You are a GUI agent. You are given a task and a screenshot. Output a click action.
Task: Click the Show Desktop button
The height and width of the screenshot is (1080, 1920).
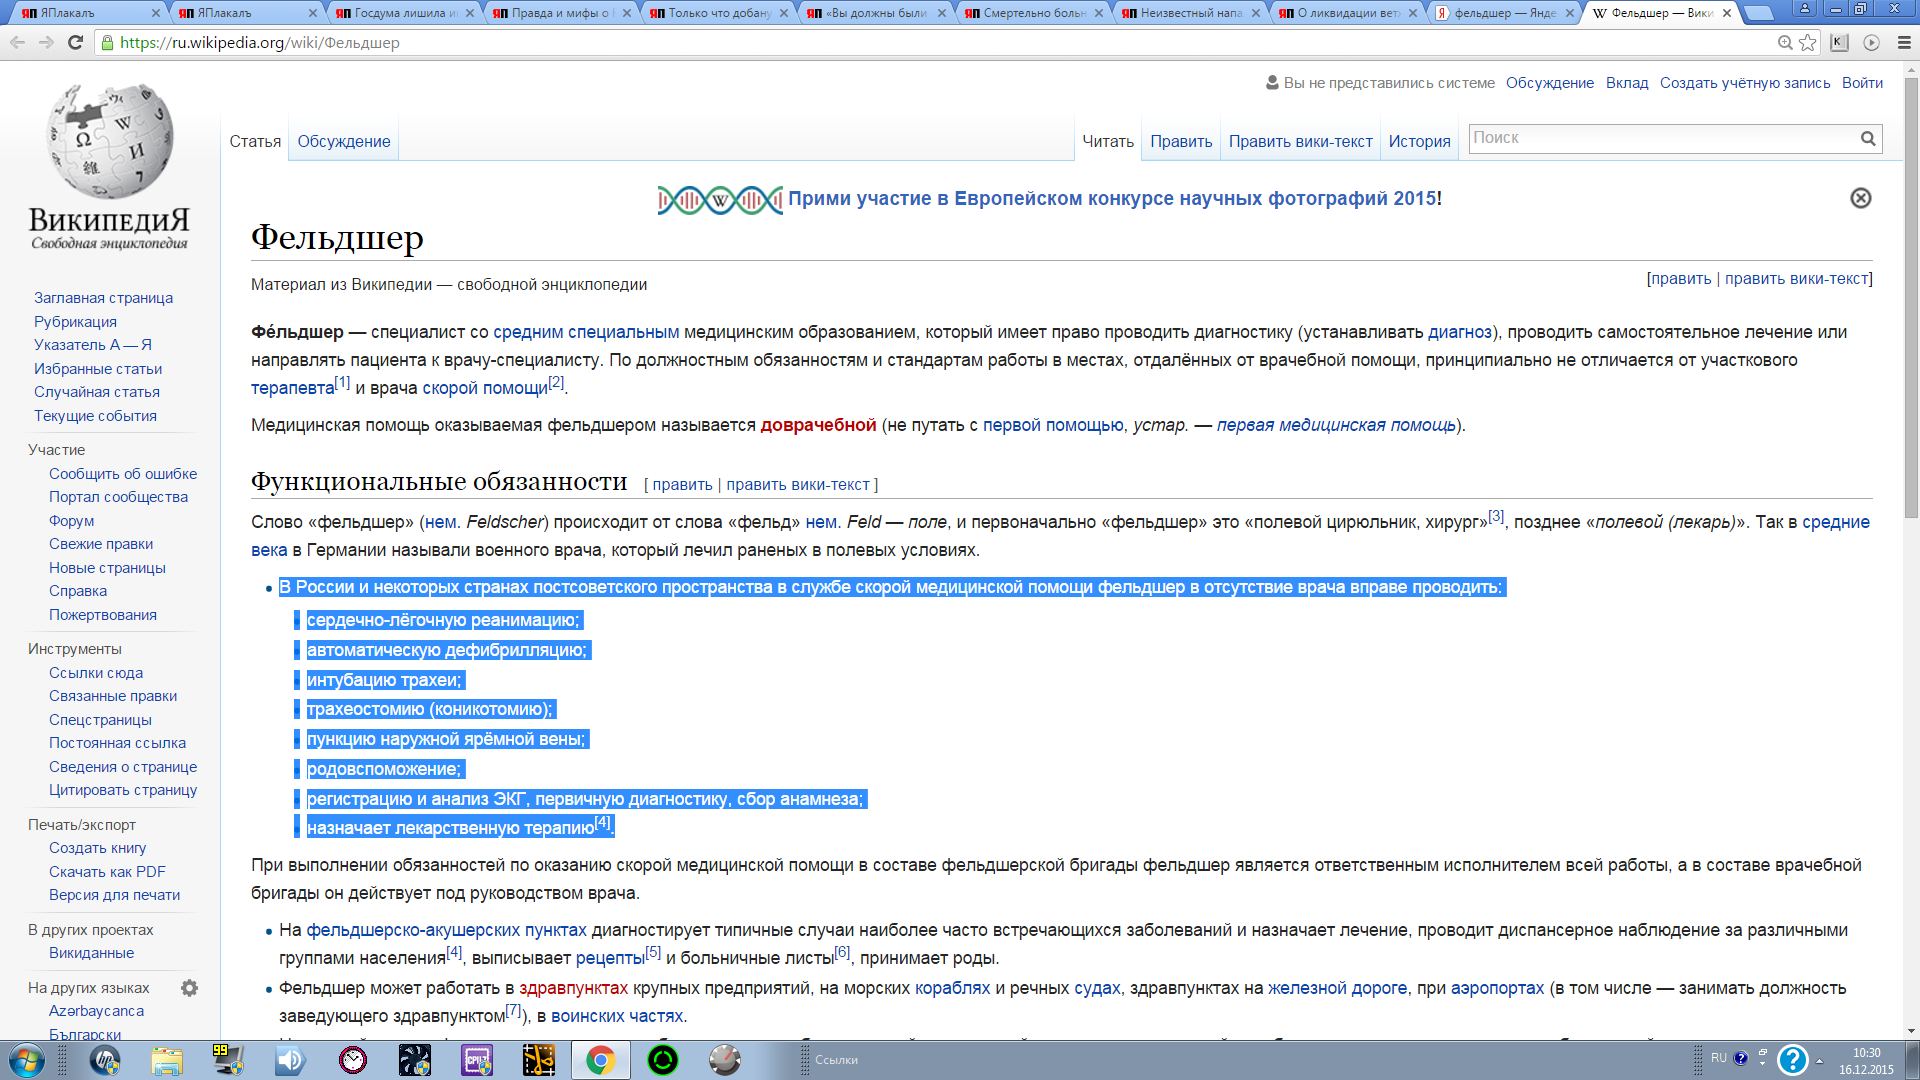coord(1914,1060)
